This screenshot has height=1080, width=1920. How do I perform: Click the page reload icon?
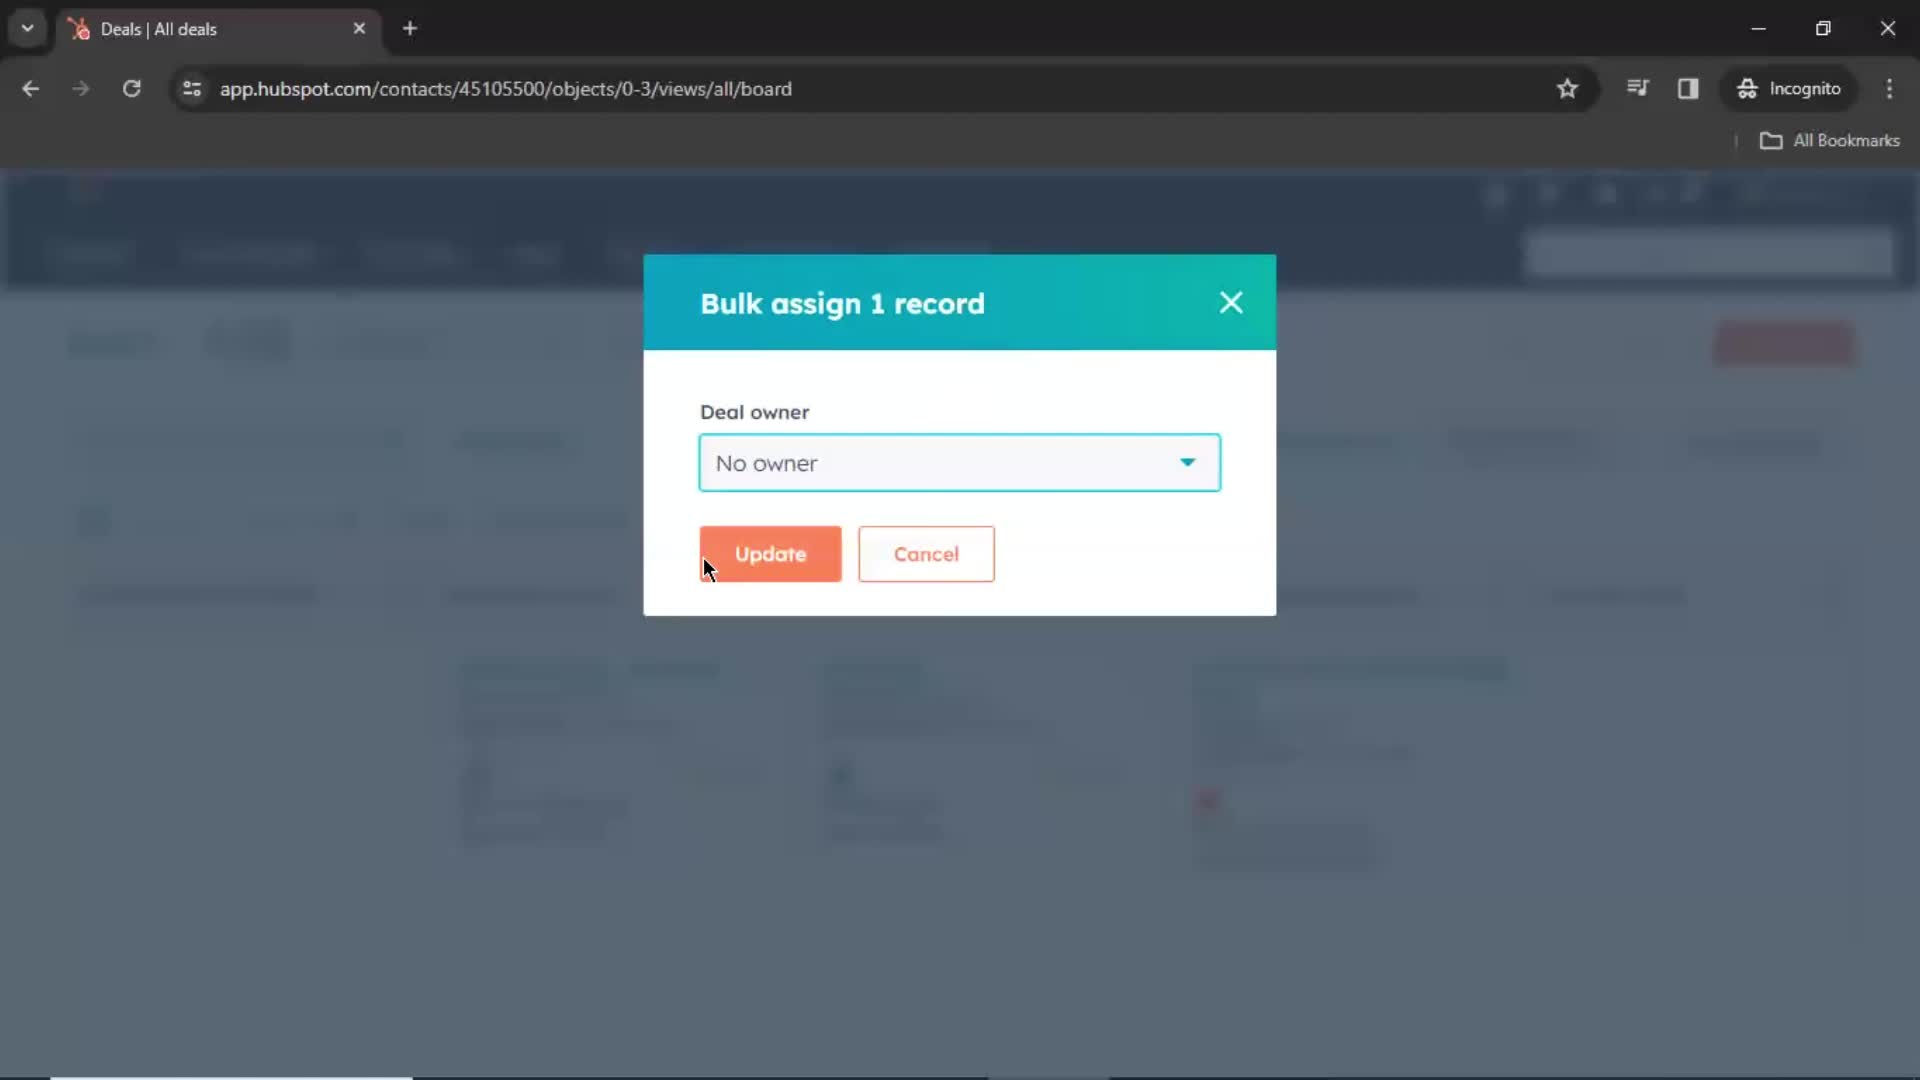tap(131, 88)
